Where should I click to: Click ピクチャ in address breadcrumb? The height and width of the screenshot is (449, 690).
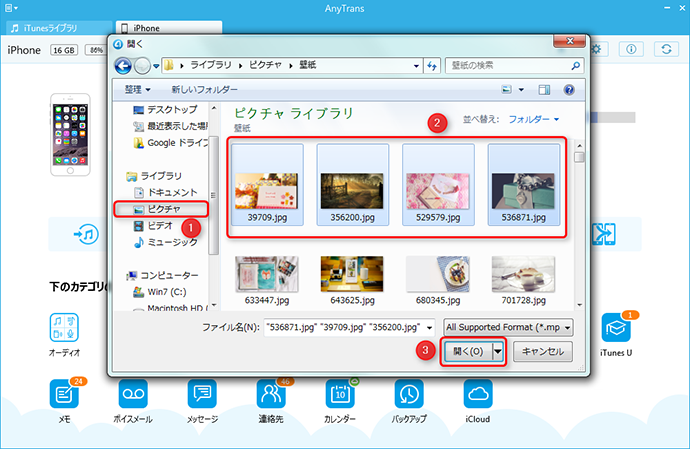coord(265,65)
